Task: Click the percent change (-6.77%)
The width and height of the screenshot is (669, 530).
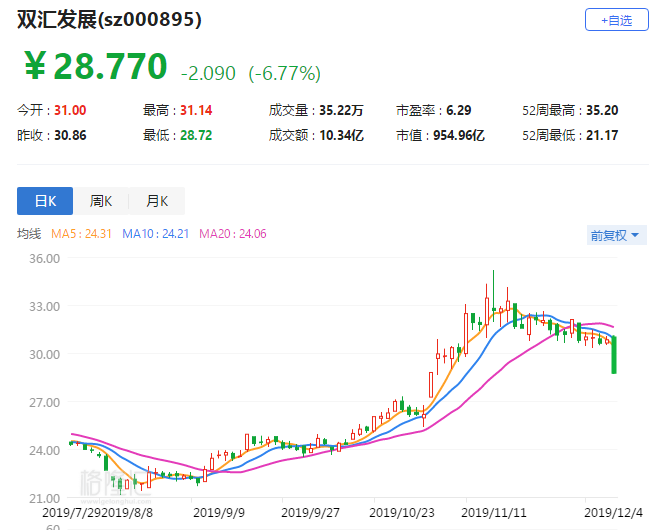Action: tap(285, 73)
